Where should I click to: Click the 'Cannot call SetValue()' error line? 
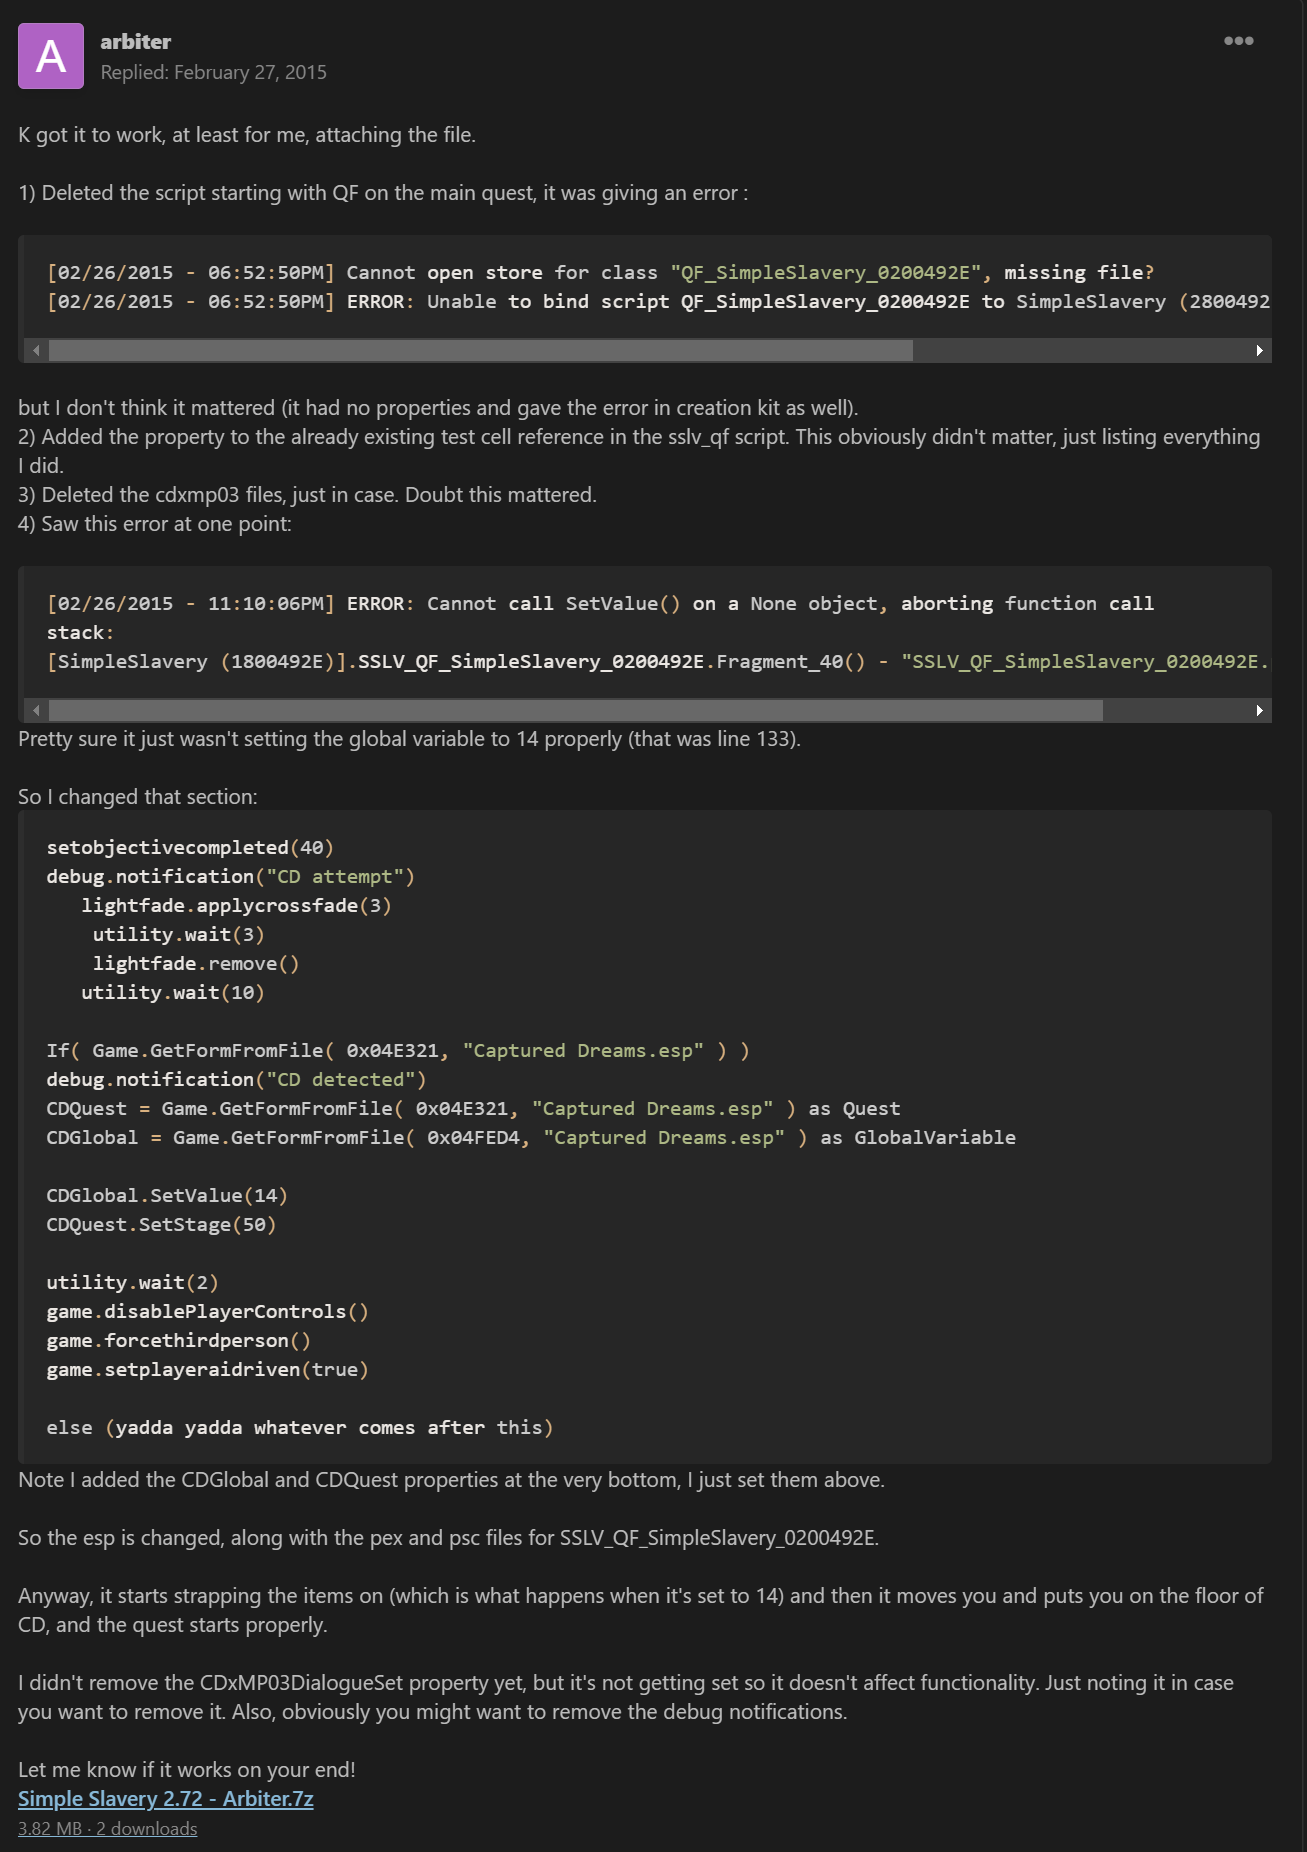click(x=600, y=603)
